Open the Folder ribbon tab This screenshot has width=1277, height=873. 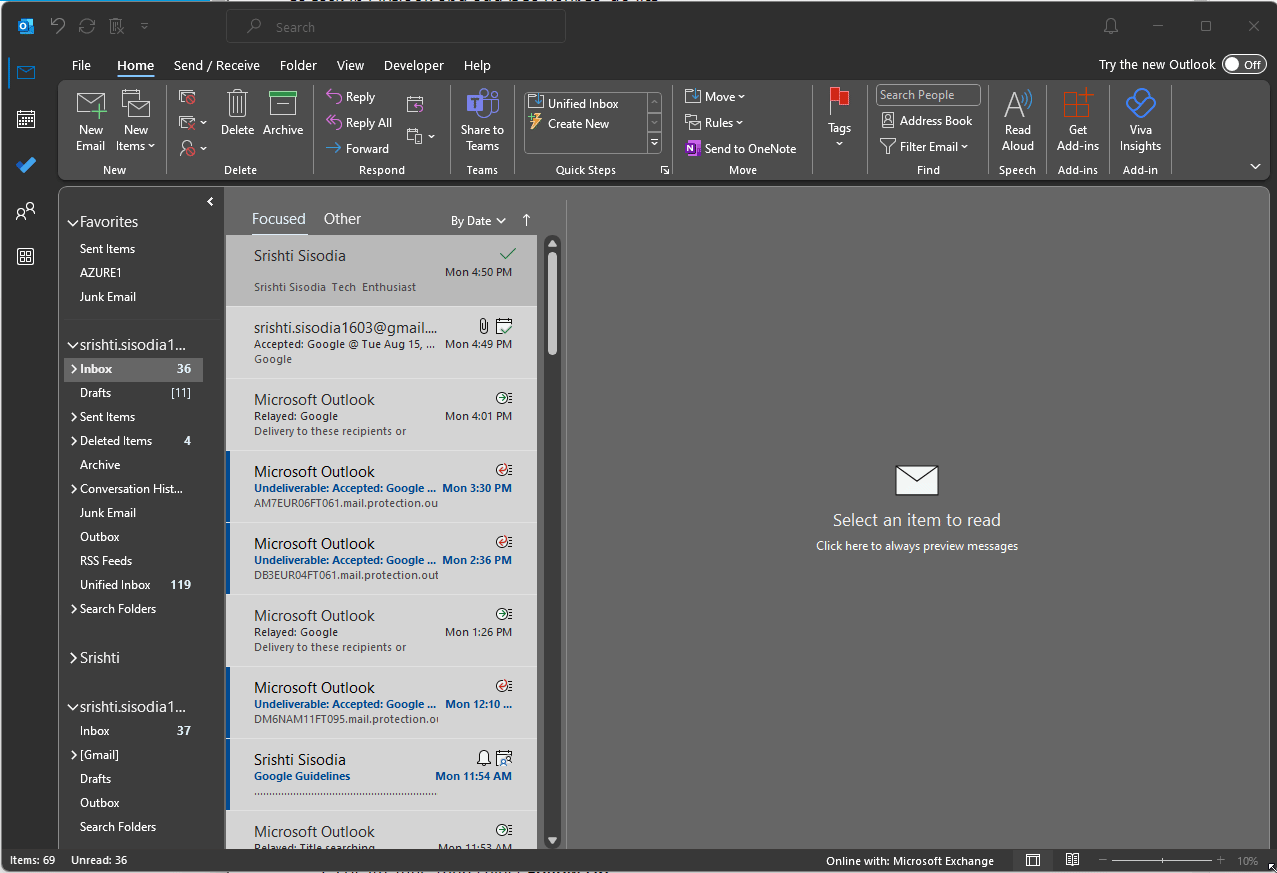click(x=298, y=65)
